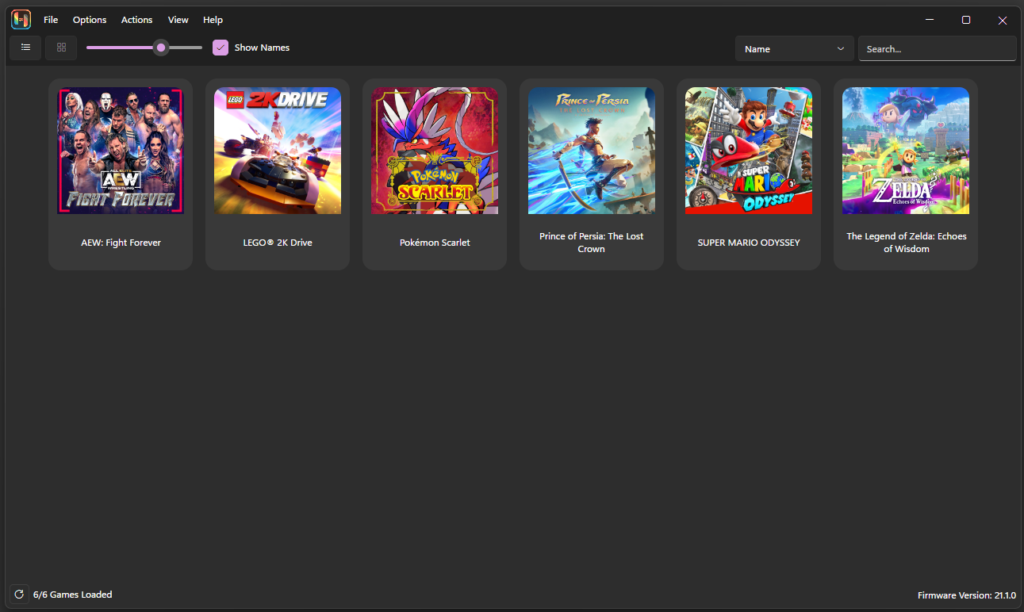Open the View menu

click(x=178, y=20)
